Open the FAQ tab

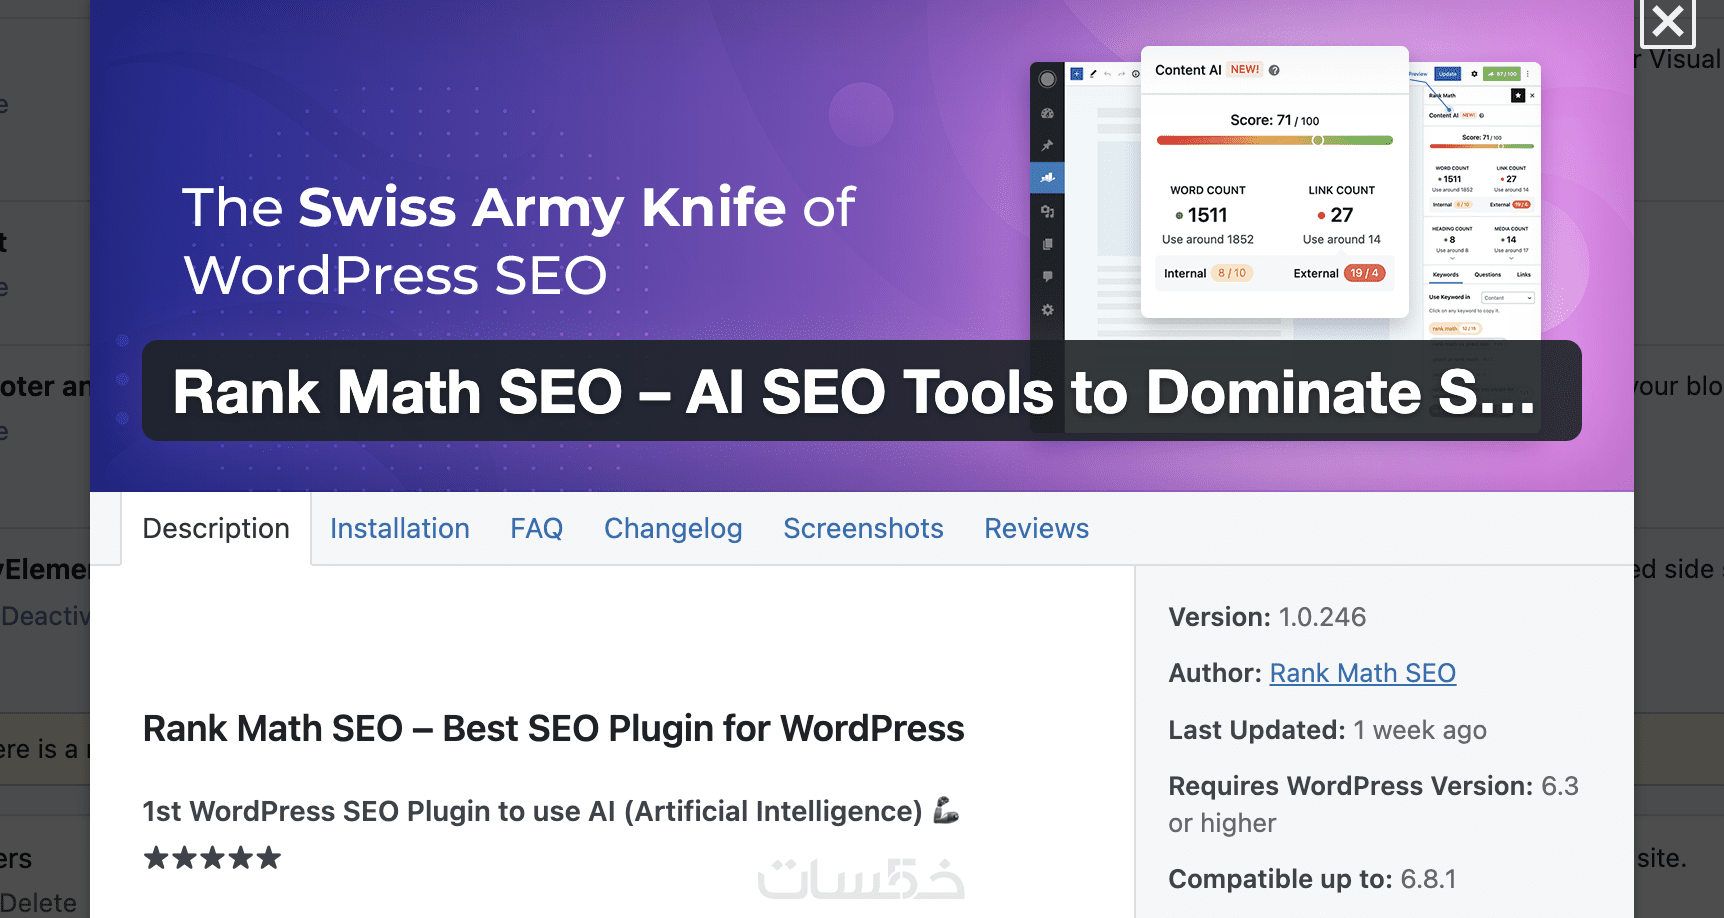click(537, 528)
